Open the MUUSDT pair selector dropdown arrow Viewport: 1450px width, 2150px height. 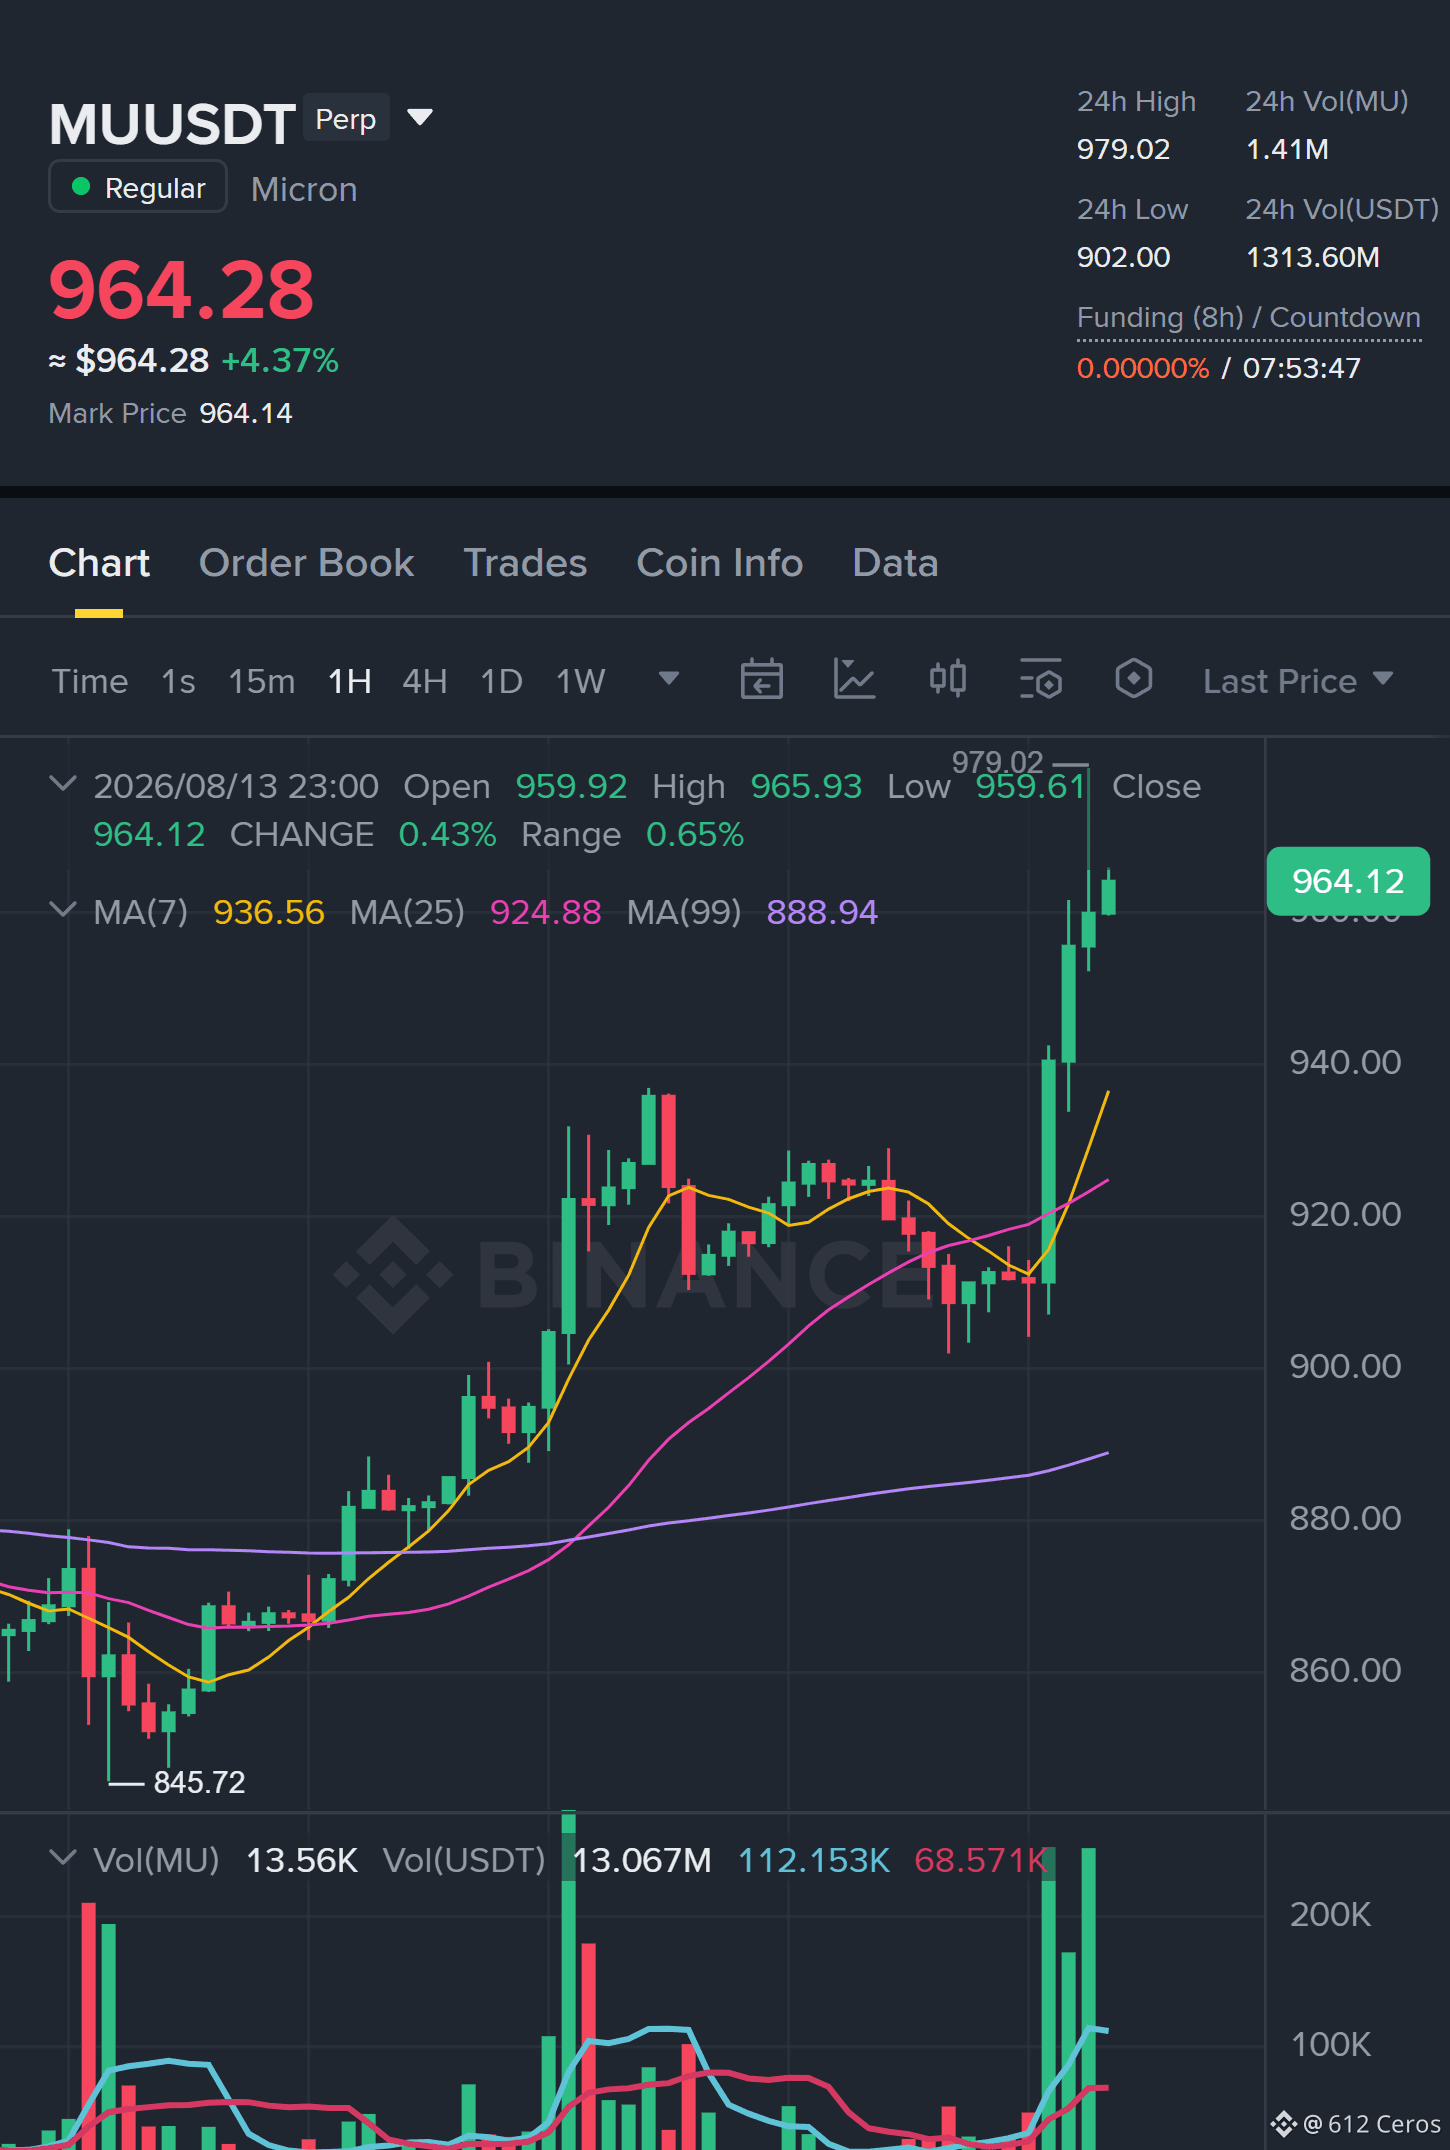[420, 118]
